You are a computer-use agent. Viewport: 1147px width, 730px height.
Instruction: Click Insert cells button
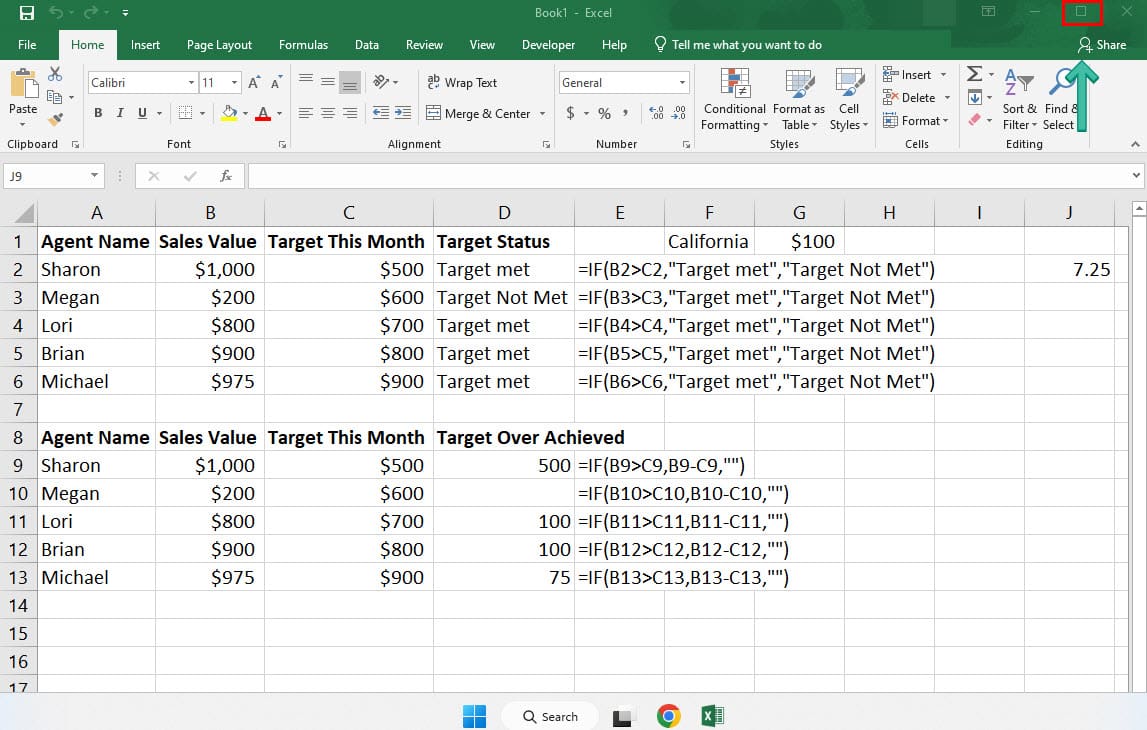[907, 75]
